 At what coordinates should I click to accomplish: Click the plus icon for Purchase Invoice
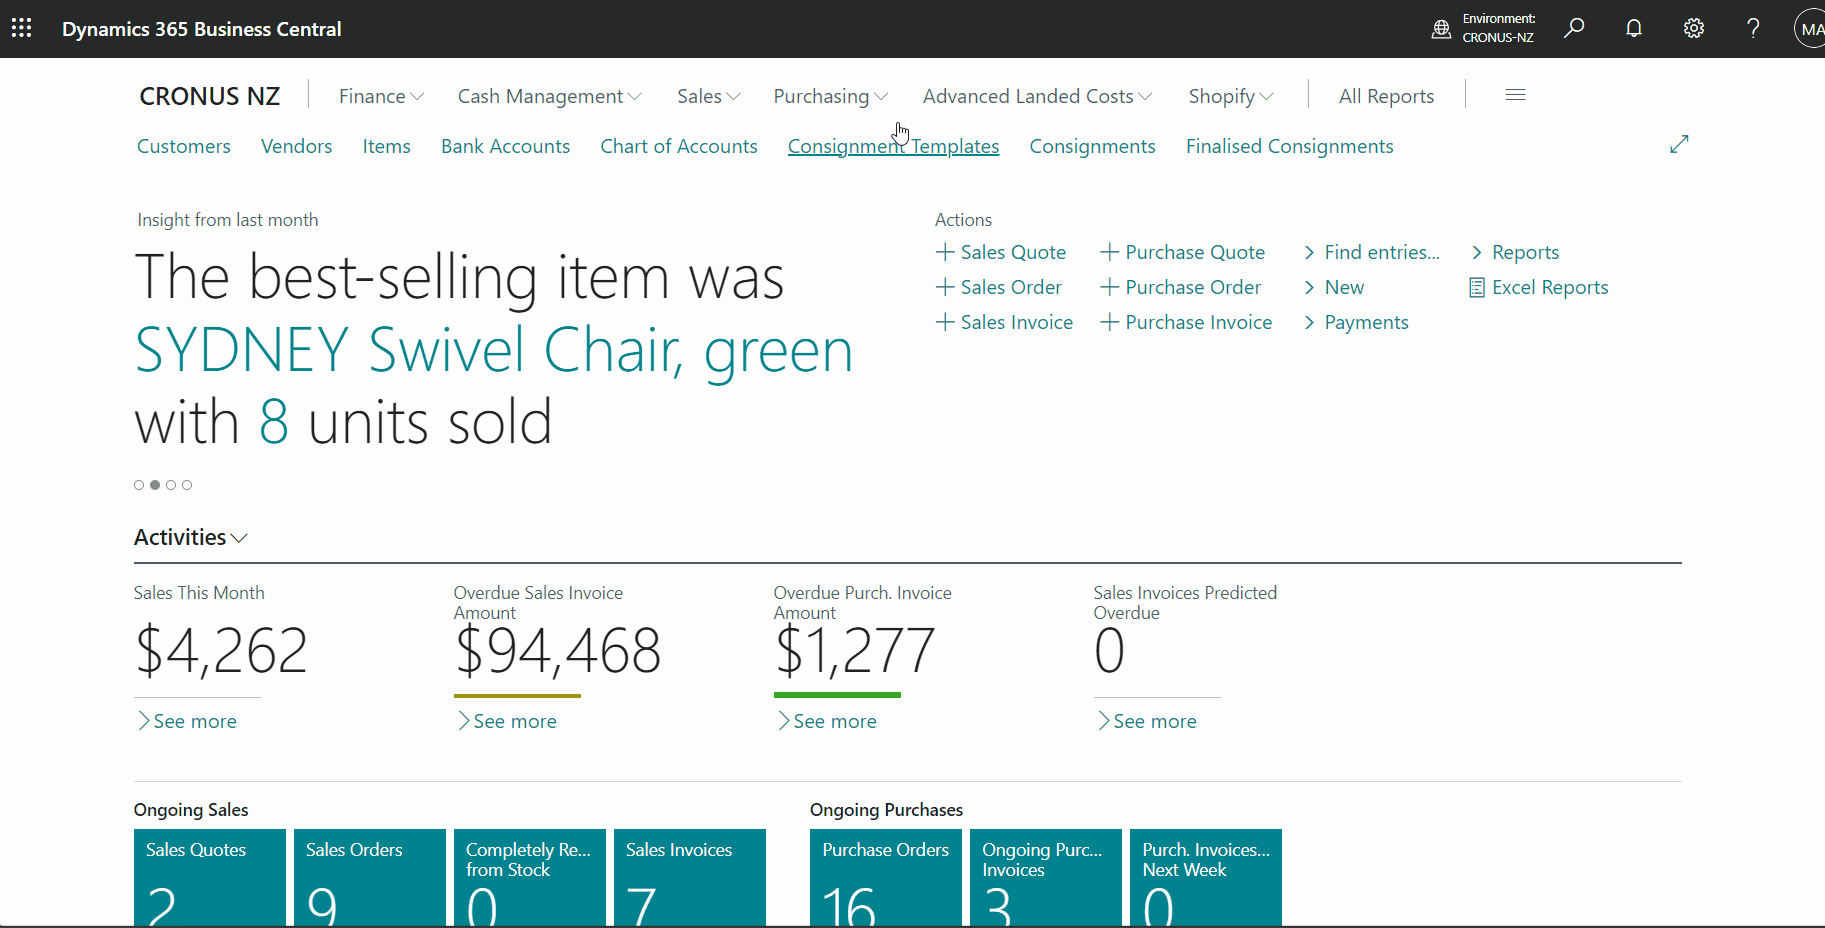1109,322
